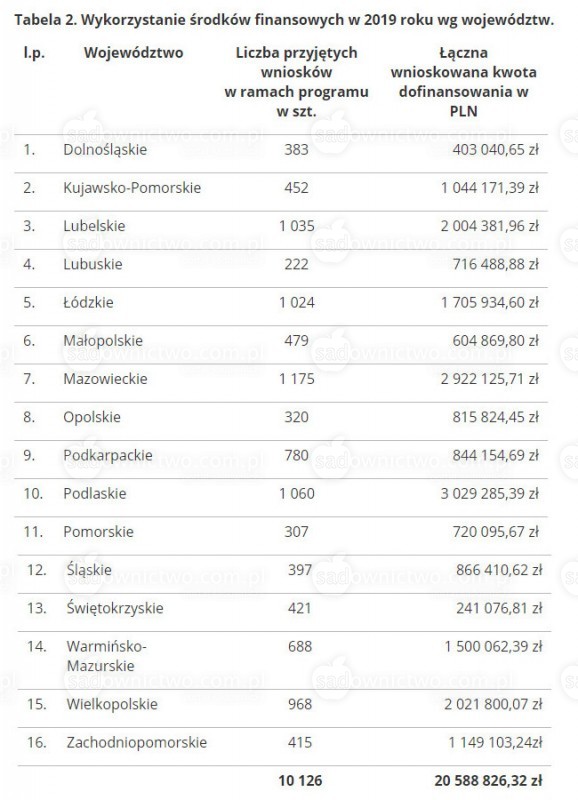The image size is (578, 800).
Task: Select Wielkopolskie amount 2 021 800,07 zł
Action: (x=493, y=705)
